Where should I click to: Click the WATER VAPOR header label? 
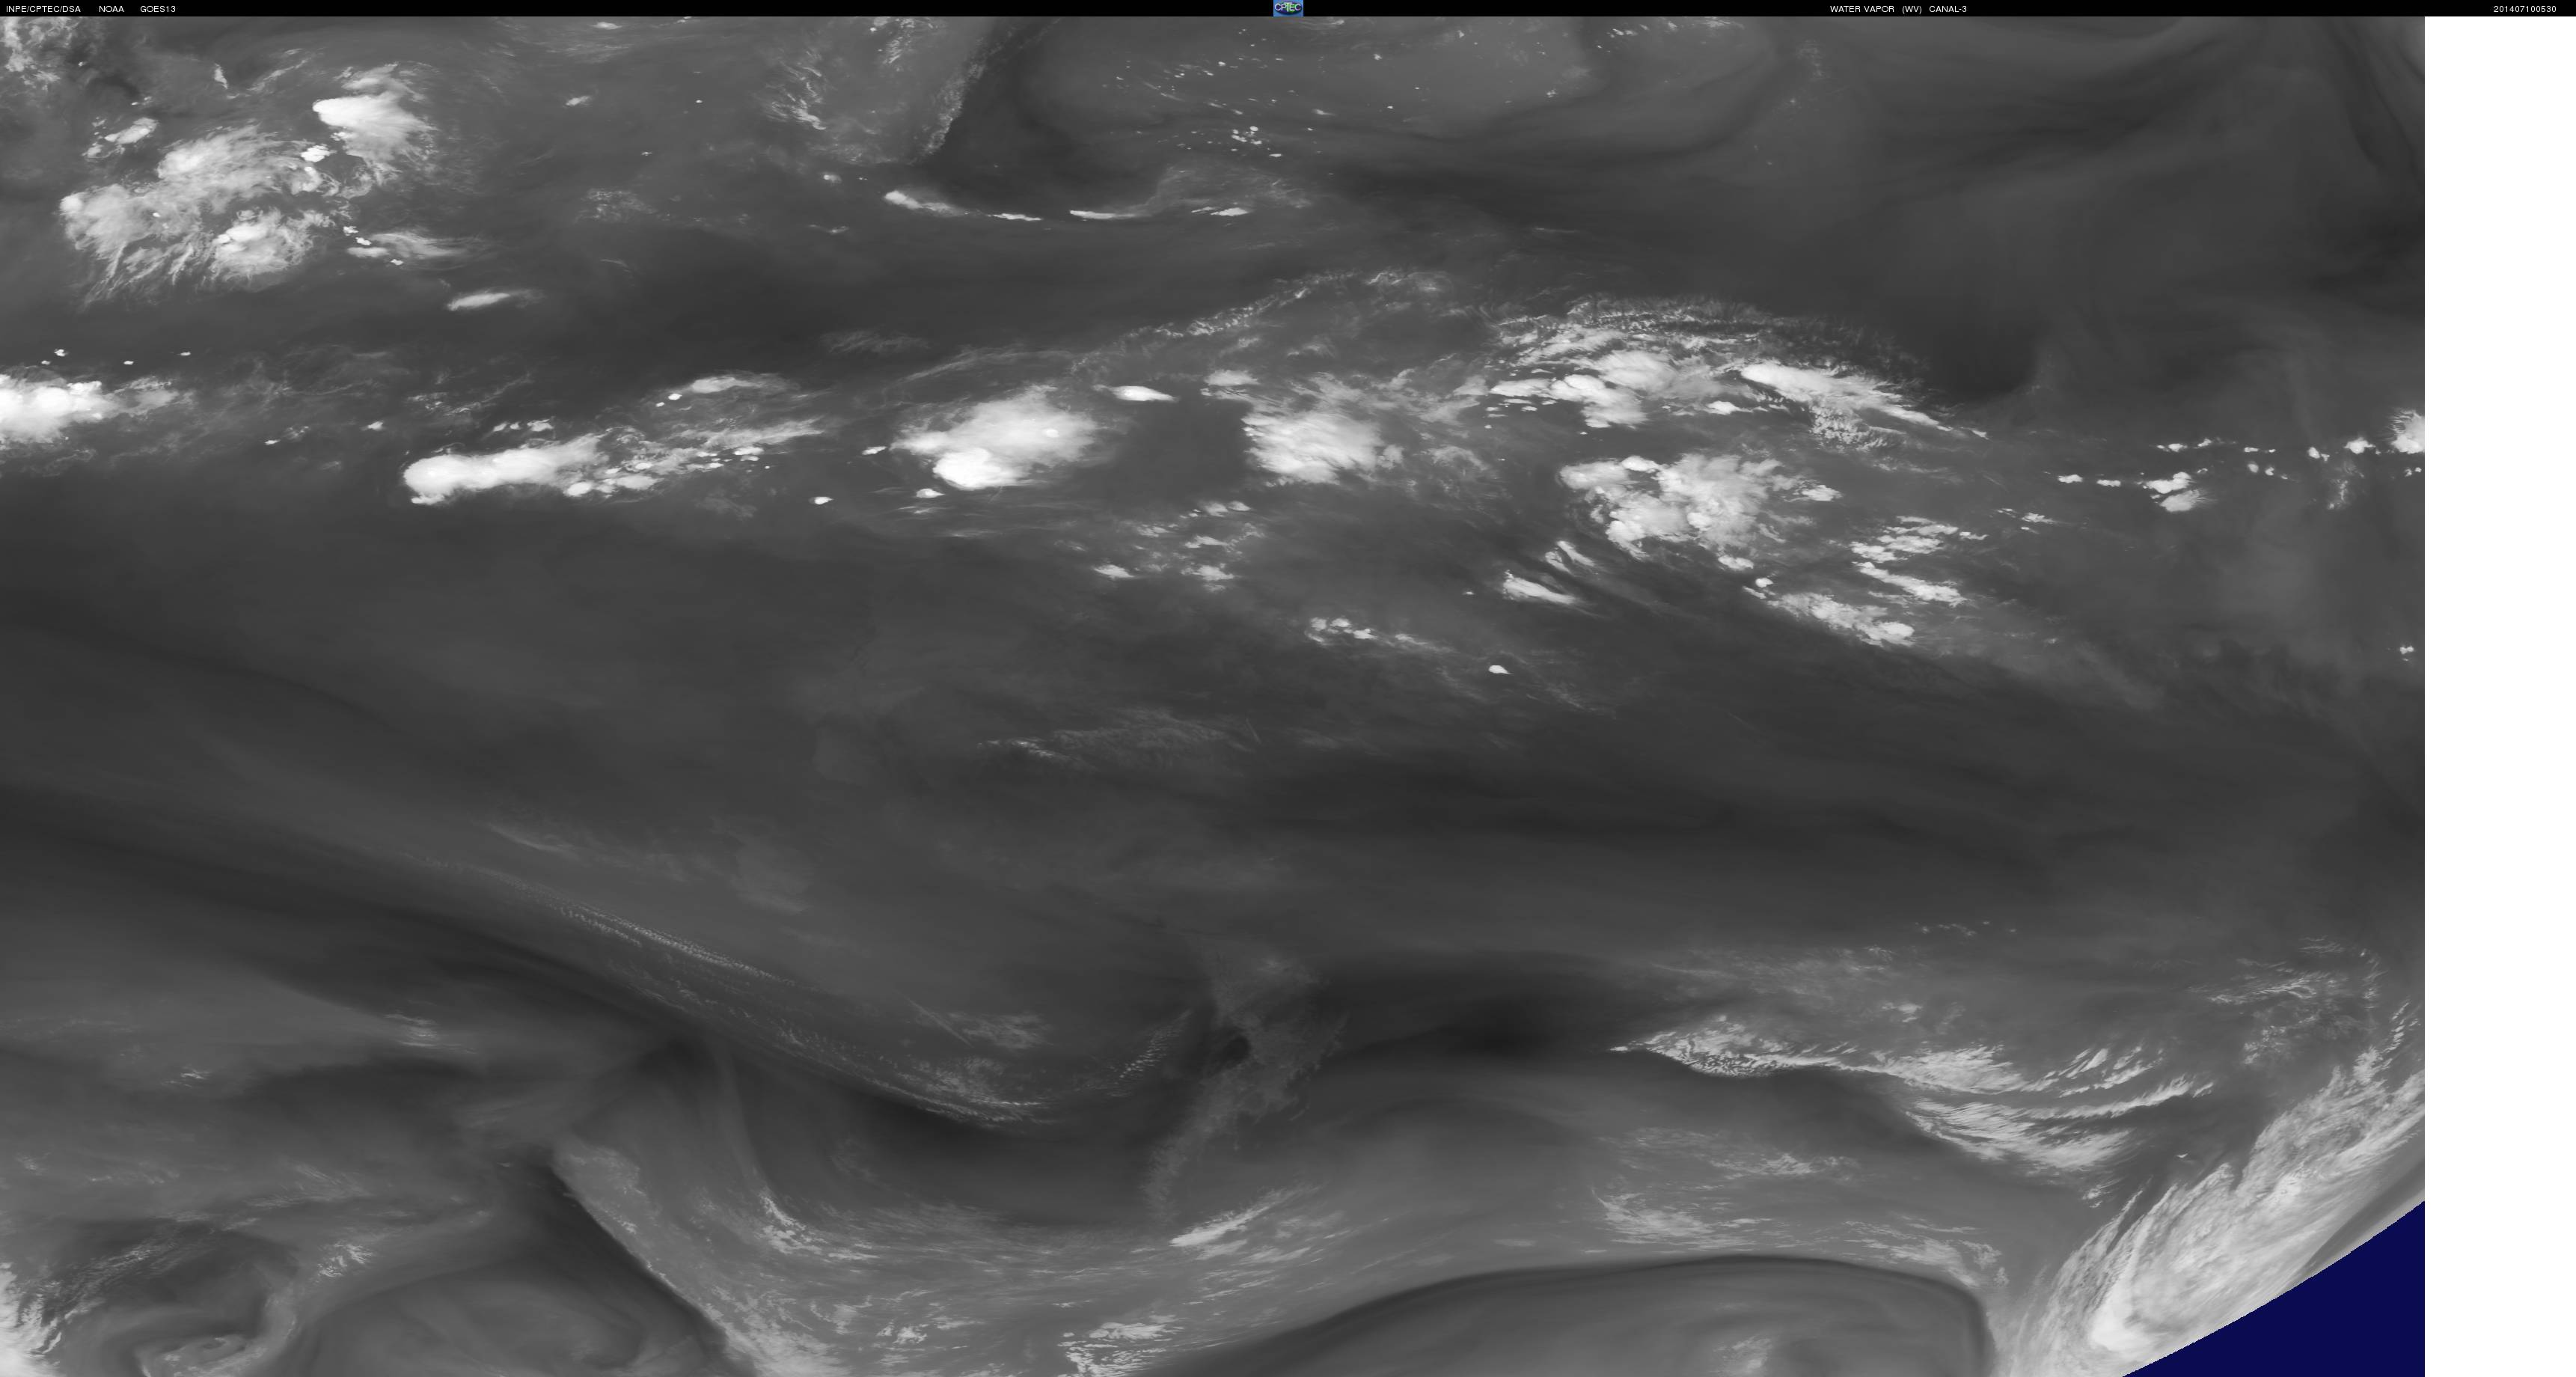[1862, 9]
